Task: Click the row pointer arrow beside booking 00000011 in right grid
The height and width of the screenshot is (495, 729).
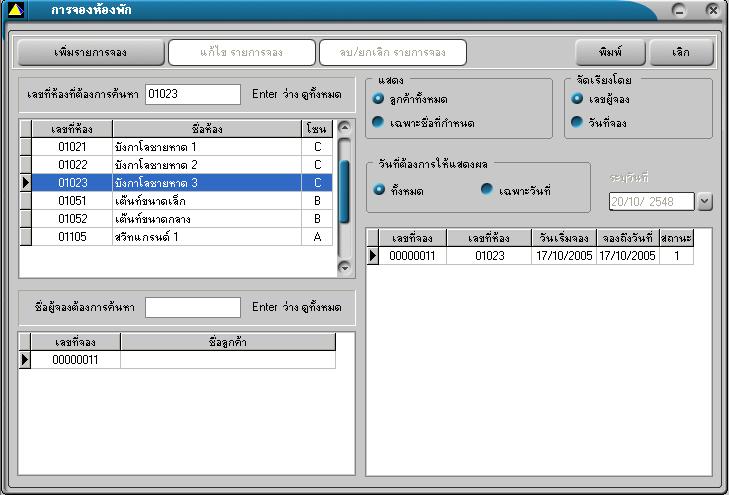Action: [x=374, y=256]
